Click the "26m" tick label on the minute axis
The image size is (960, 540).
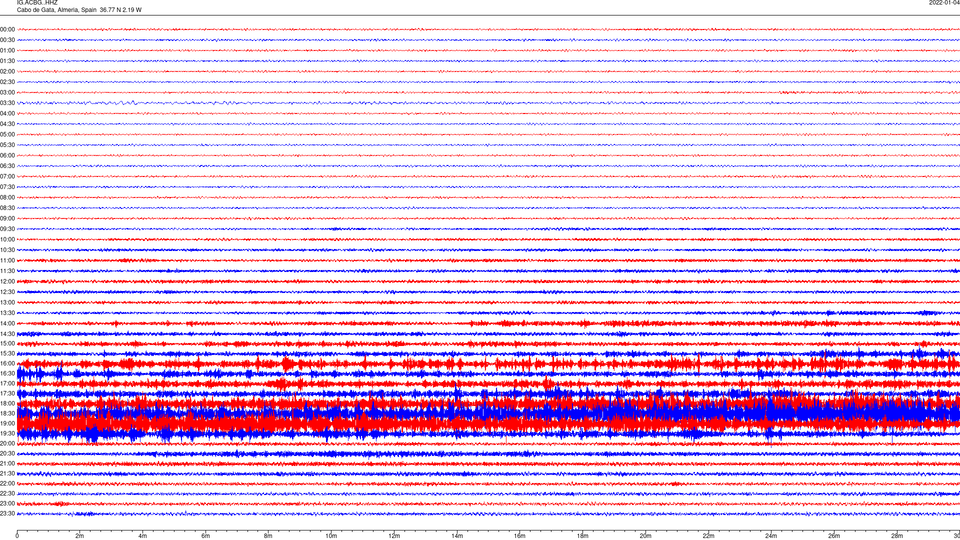[834, 536]
